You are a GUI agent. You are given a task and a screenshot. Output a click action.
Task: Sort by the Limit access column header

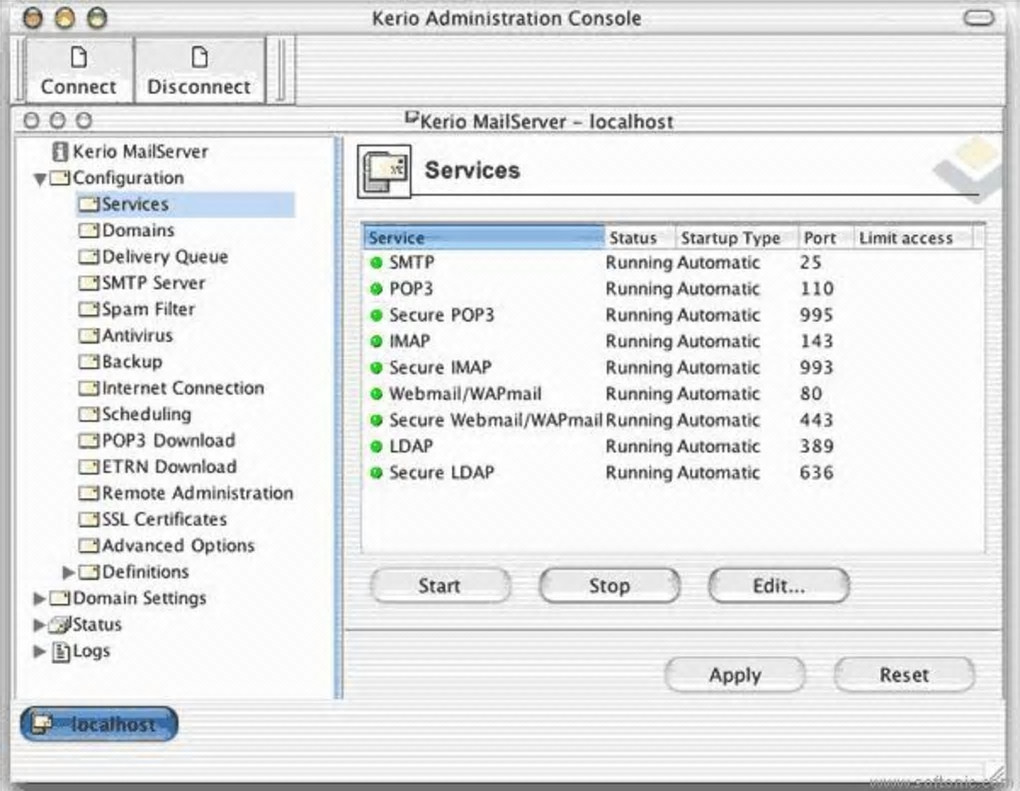[913, 238]
